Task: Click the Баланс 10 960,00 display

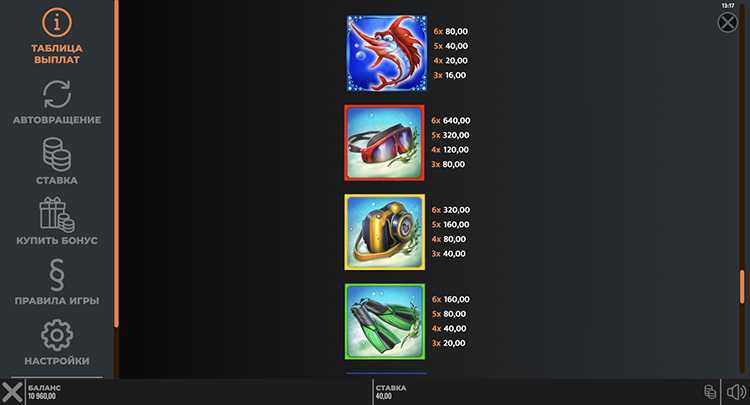Action: click(44, 392)
